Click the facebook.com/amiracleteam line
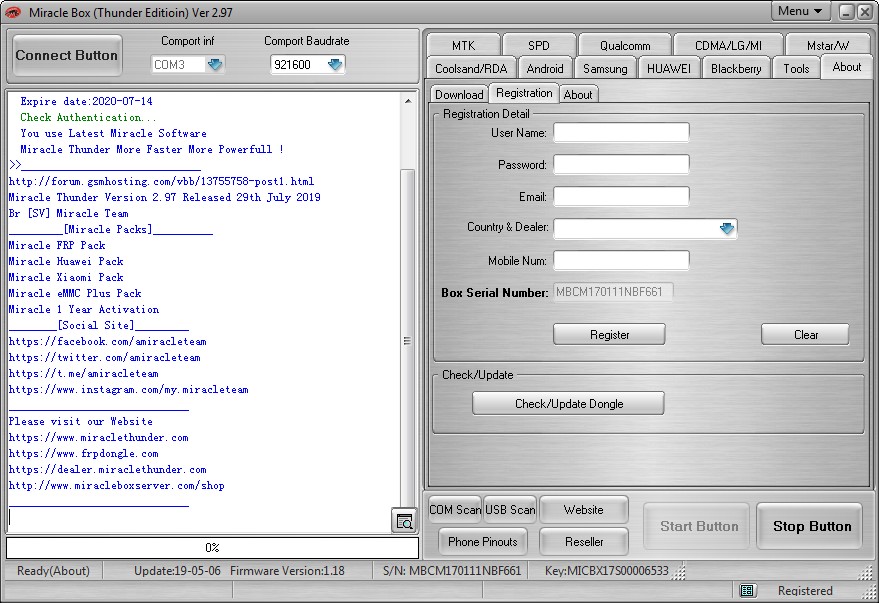This screenshot has width=879, height=603. point(108,341)
